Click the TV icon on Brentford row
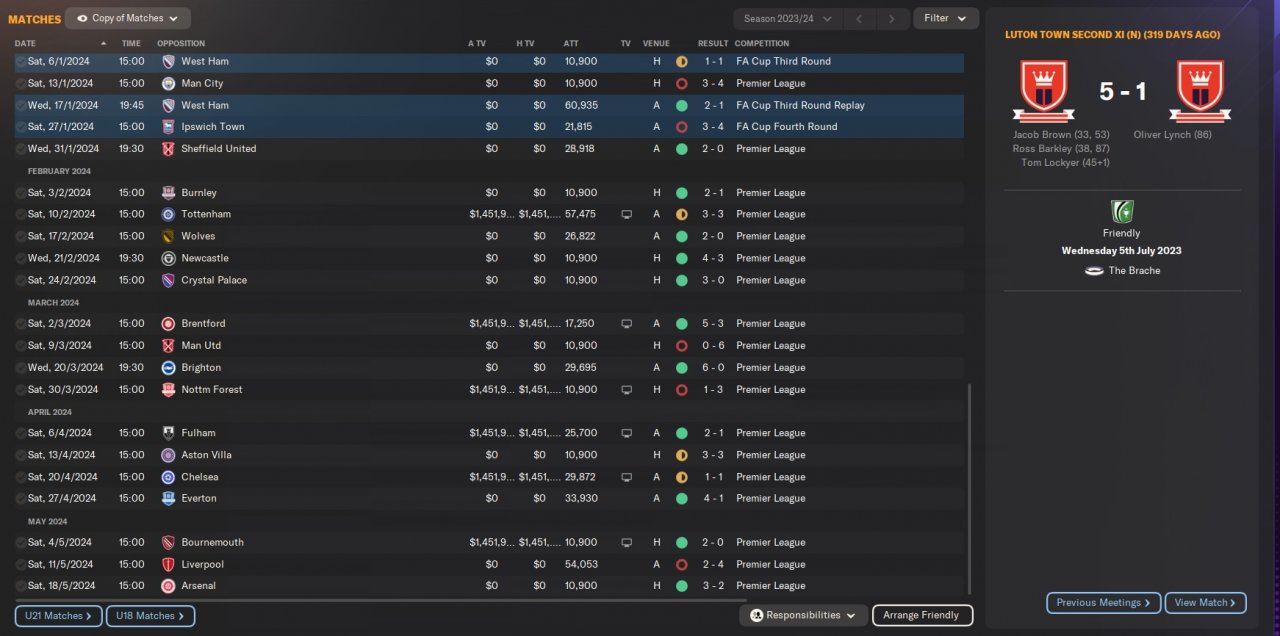The width and height of the screenshot is (1280, 636). click(x=627, y=324)
